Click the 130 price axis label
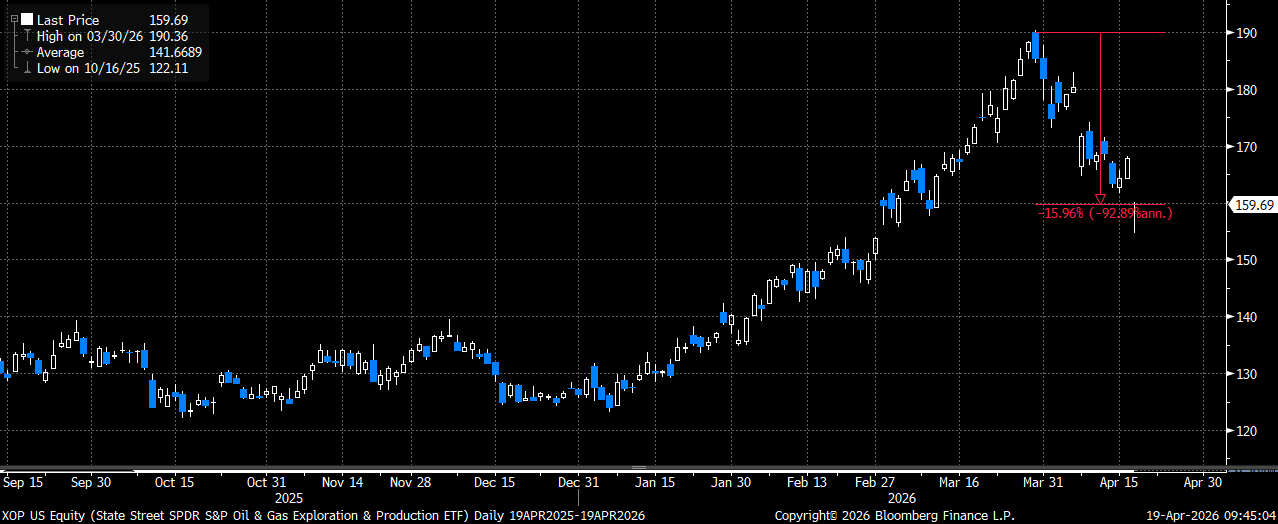The width and height of the screenshot is (1278, 524). 1246,374
